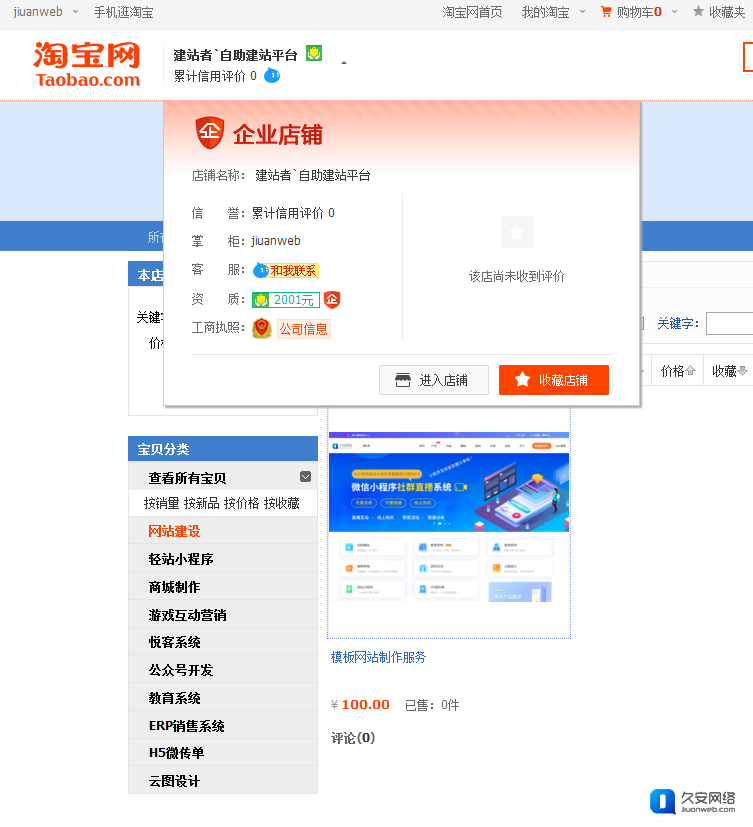
Task: Select H5微传单 category
Action: [x=176, y=753]
